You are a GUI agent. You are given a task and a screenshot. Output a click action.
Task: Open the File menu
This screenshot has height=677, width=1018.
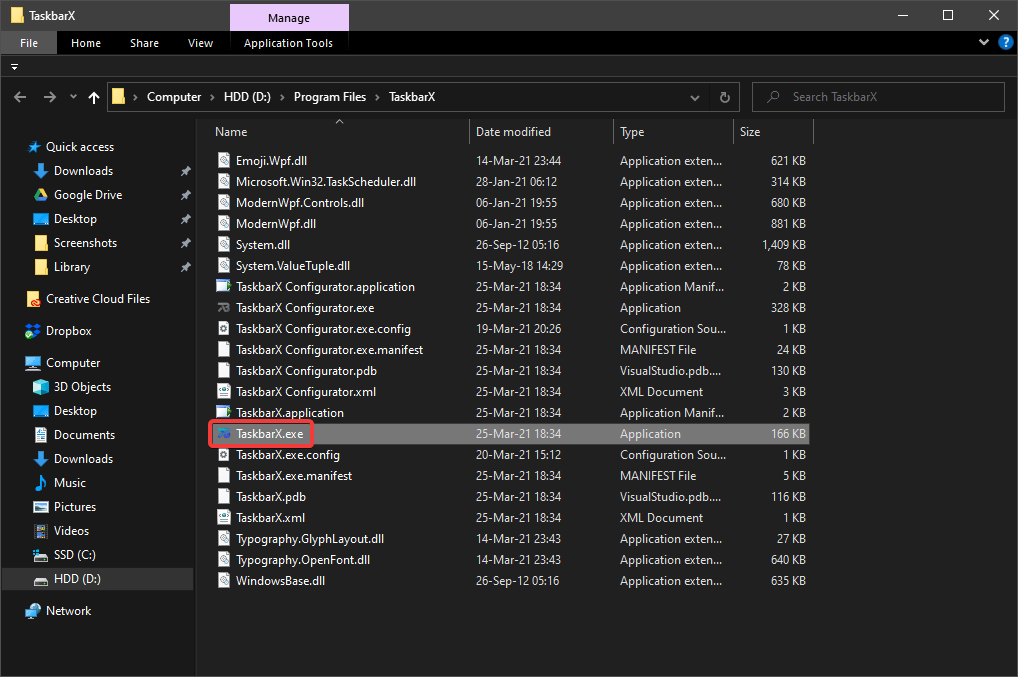click(x=29, y=43)
